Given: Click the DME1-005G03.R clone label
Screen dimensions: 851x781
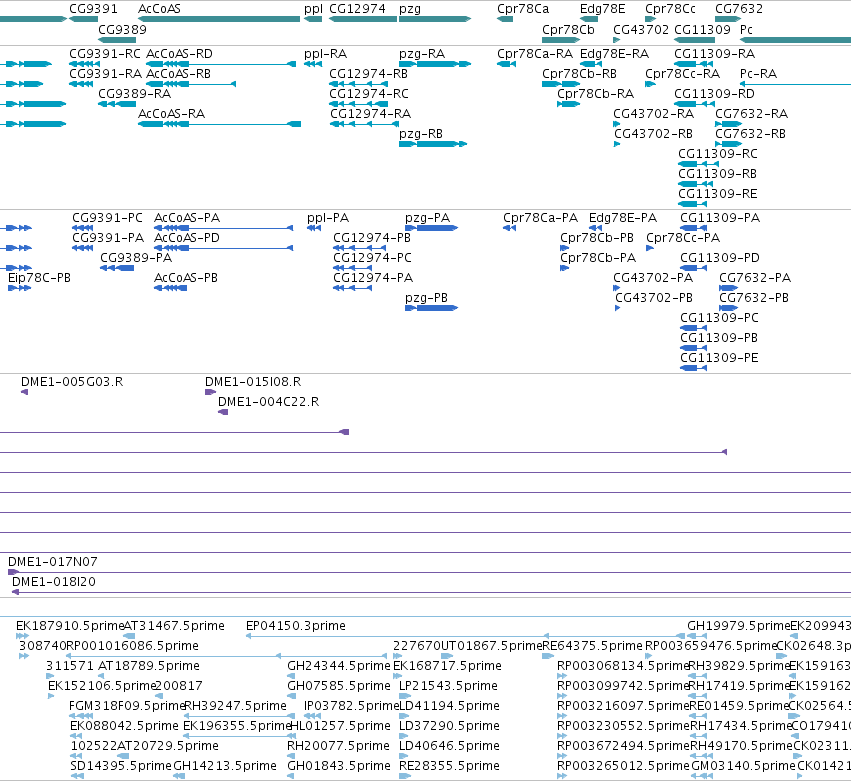Looking at the screenshot, I should coord(72,382).
